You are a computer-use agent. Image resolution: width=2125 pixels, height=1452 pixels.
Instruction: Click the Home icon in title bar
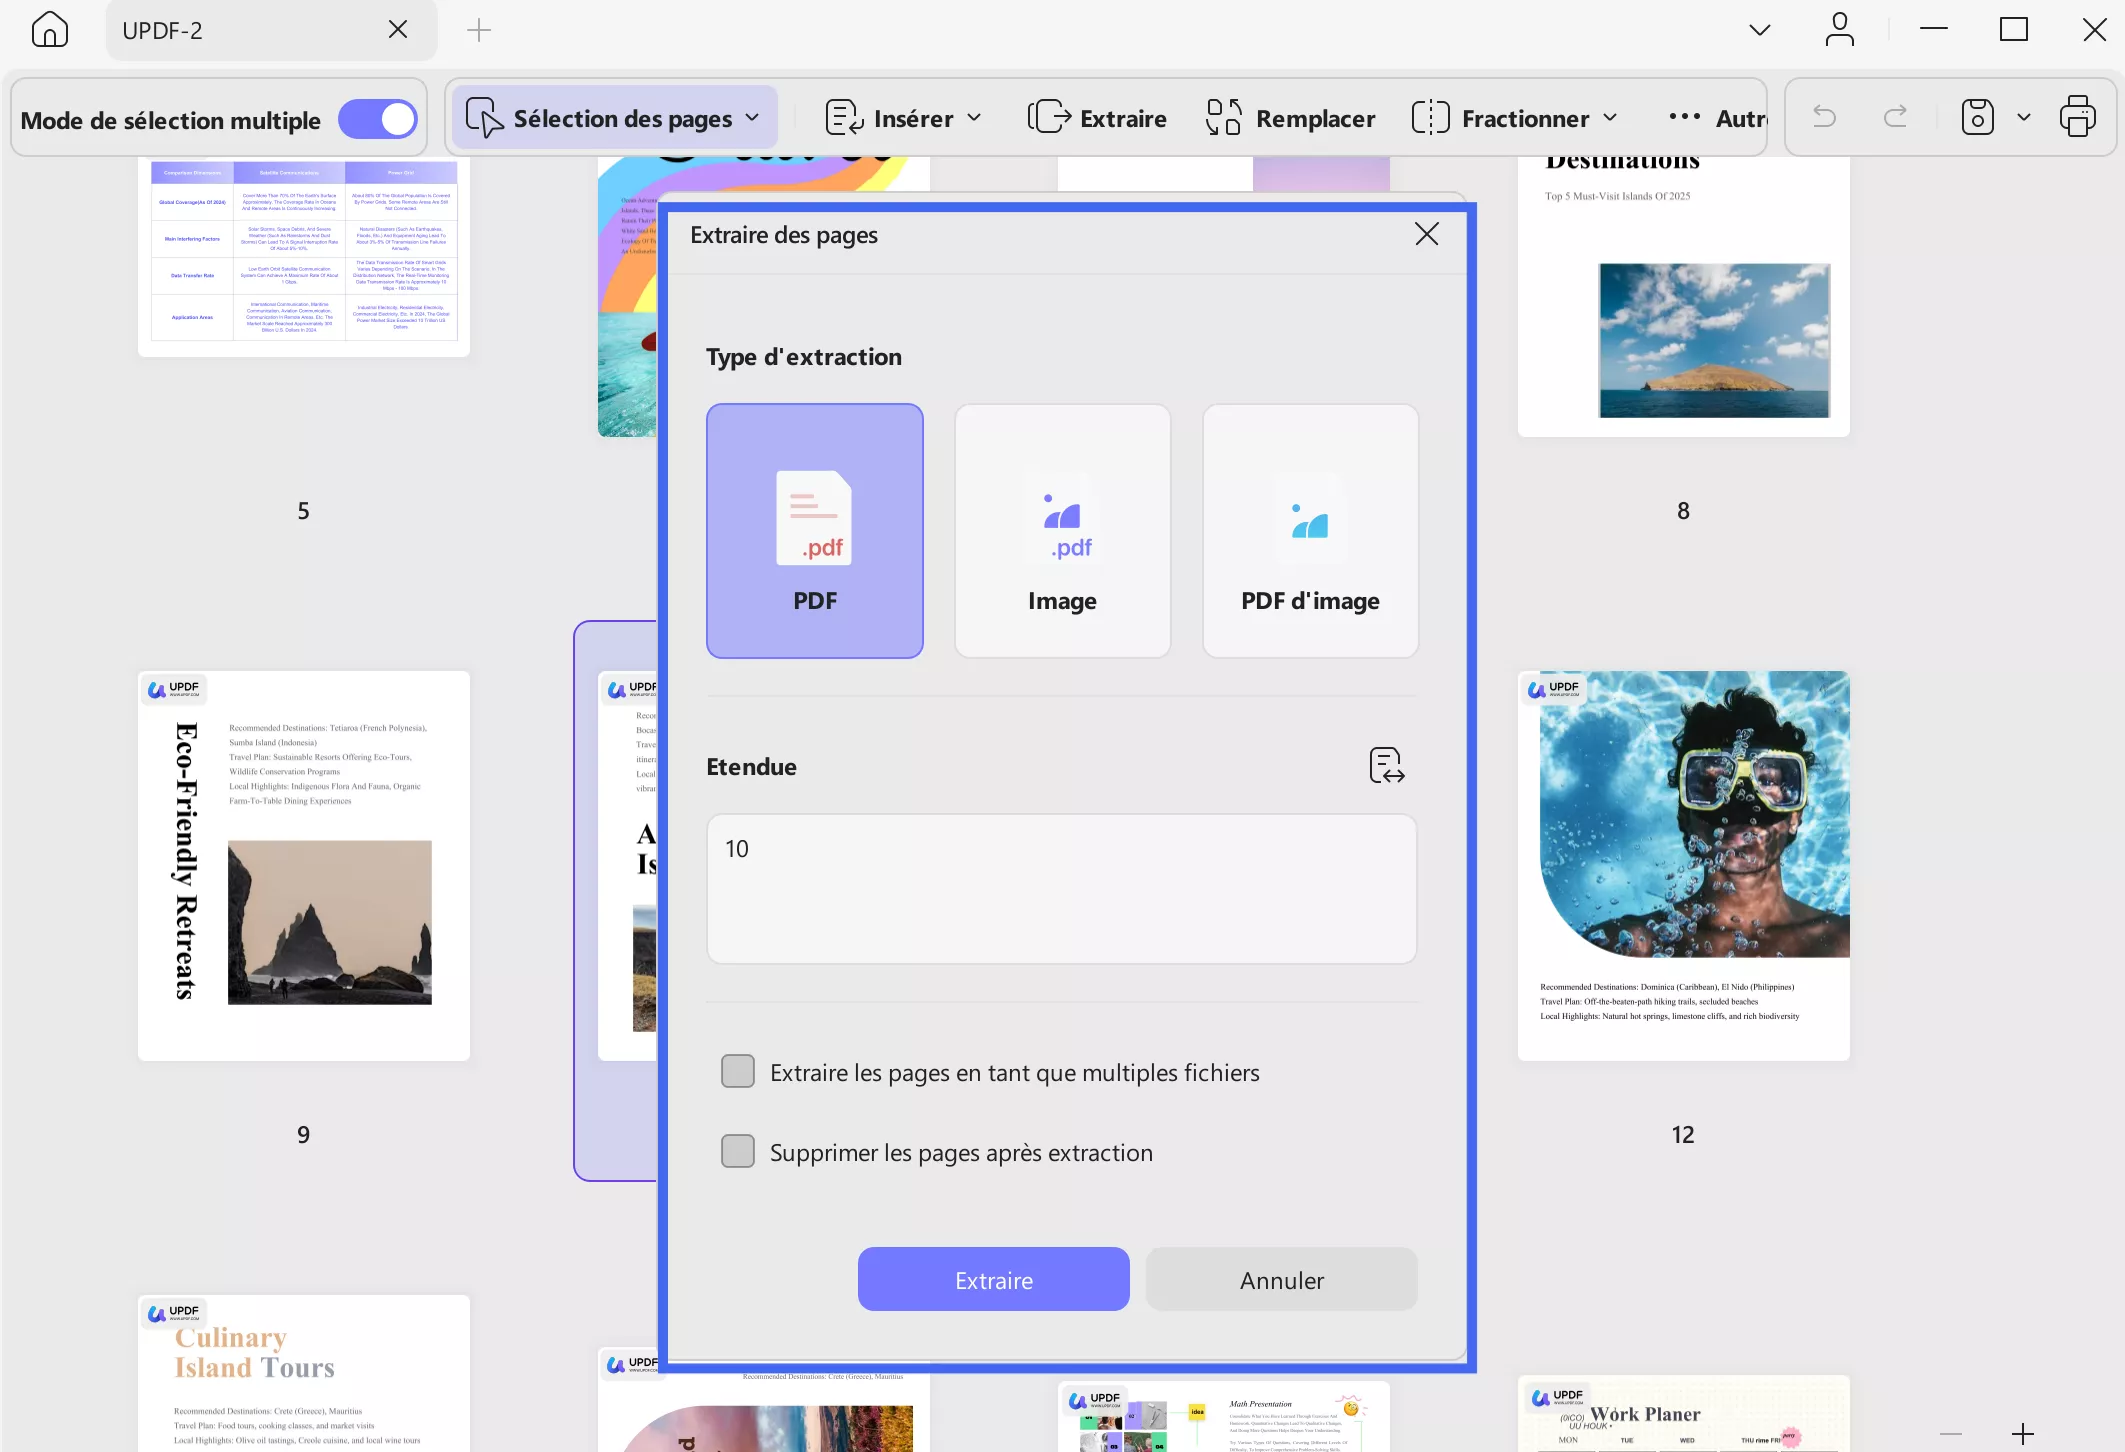click(x=49, y=30)
